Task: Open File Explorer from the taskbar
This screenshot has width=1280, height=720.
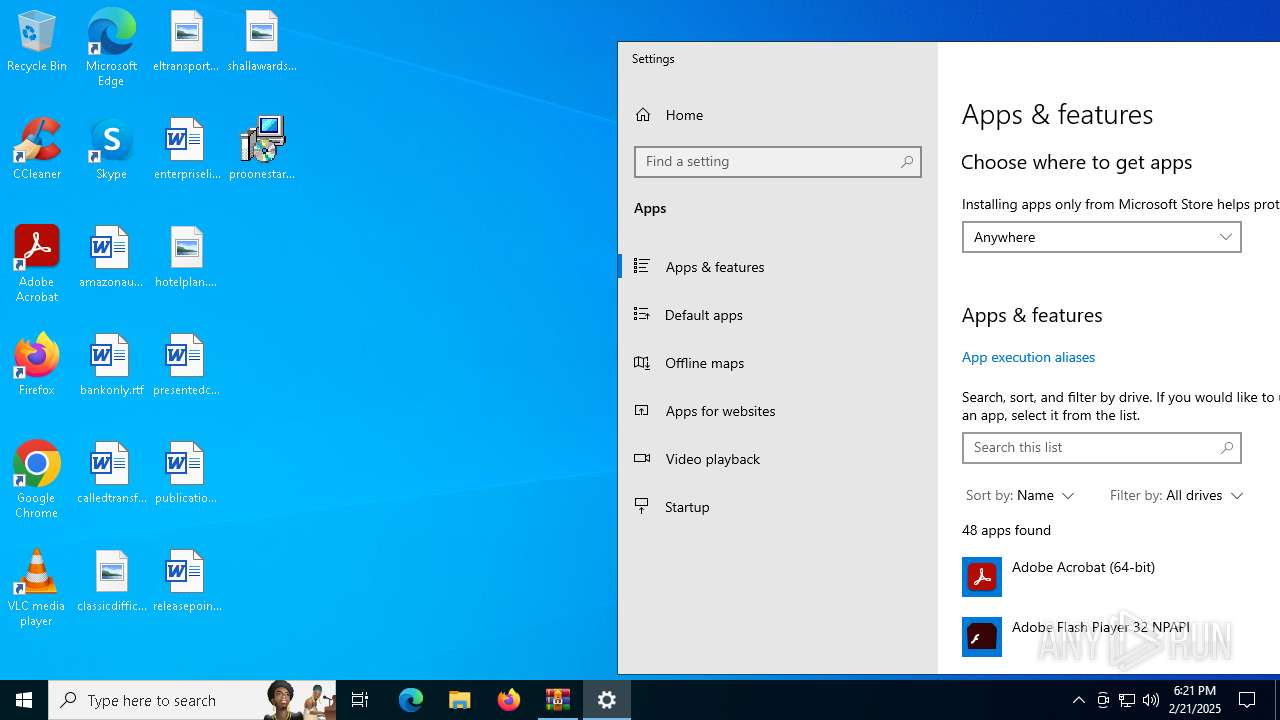Action: (460, 700)
